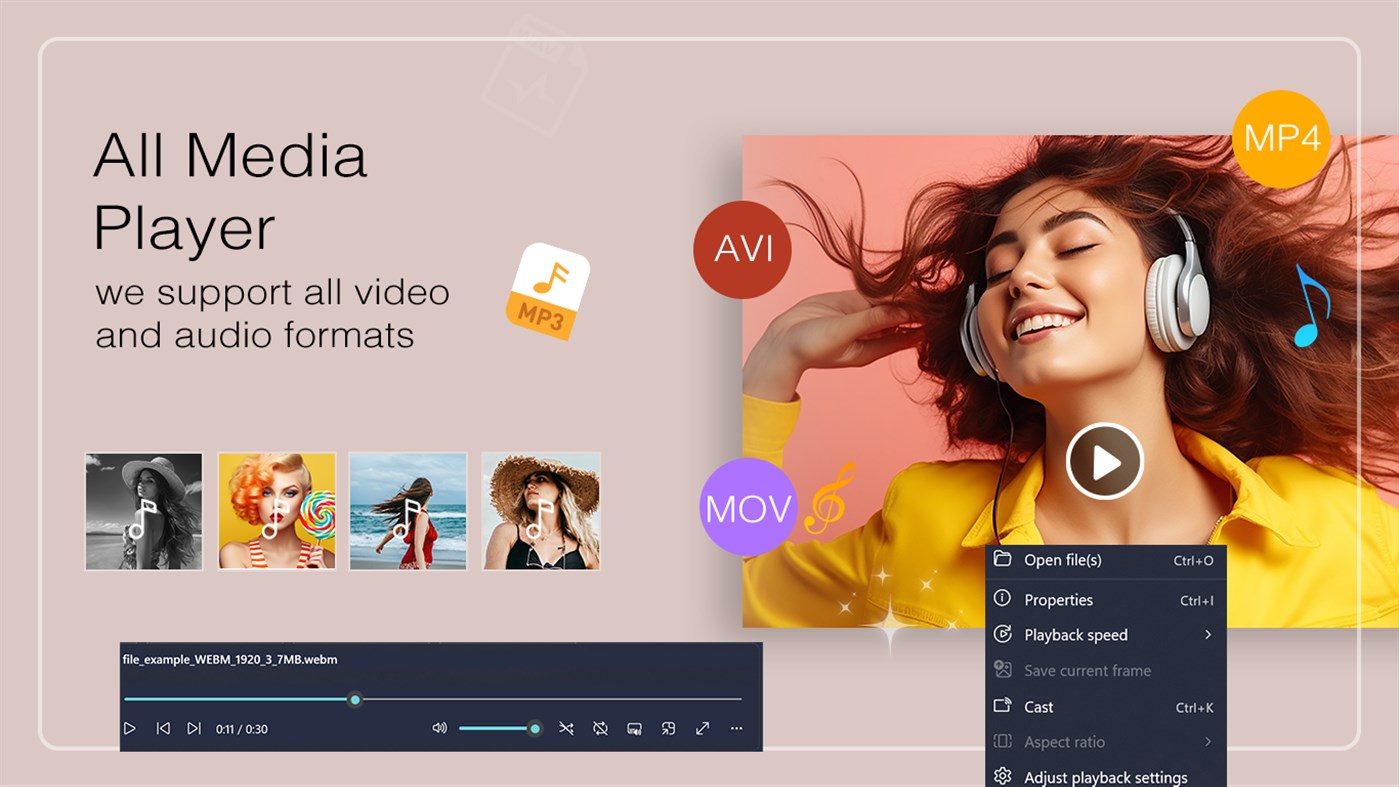Image resolution: width=1399 pixels, height=787 pixels.
Task: Choose Adjust playback settings
Action: click(1106, 776)
